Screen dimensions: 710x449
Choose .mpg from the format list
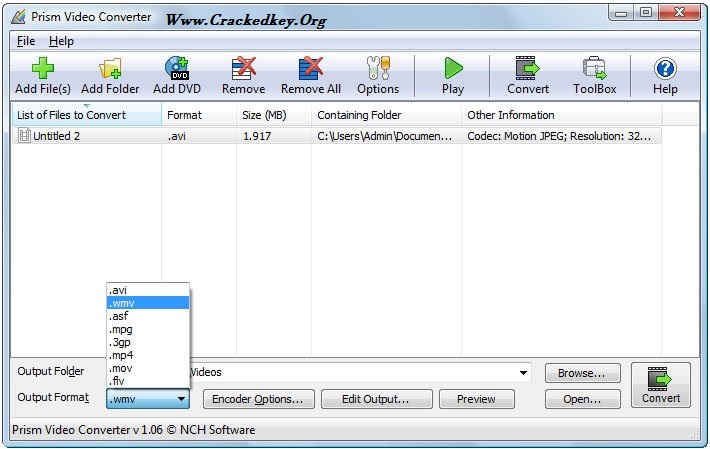pyautogui.click(x=148, y=329)
